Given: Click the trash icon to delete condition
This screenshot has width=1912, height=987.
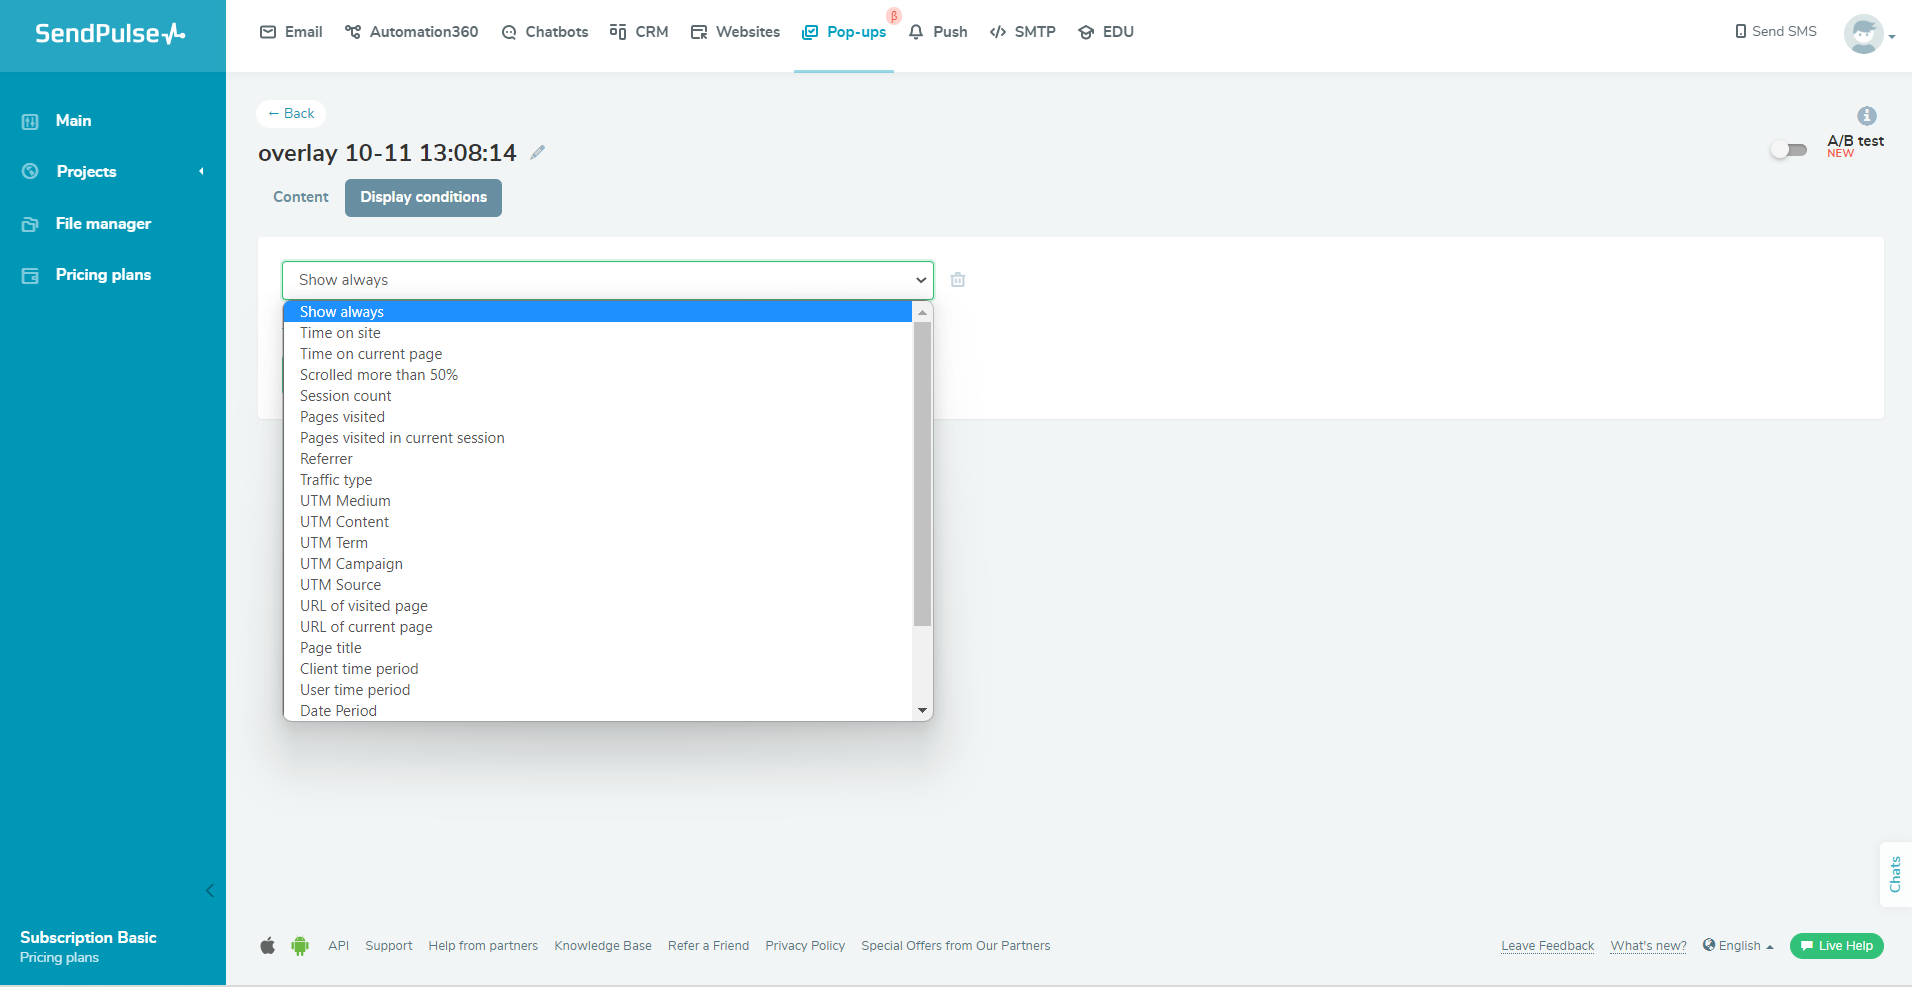Looking at the screenshot, I should 958,280.
